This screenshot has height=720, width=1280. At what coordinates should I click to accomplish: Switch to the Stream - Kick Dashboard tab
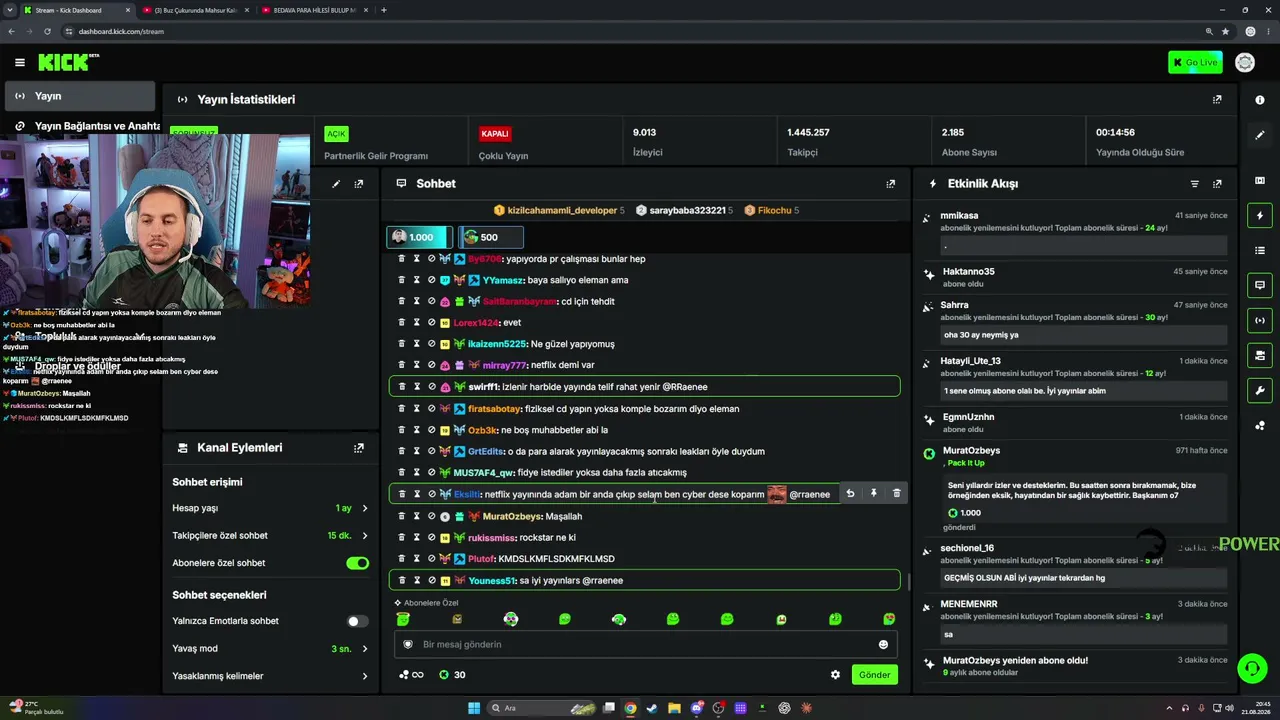(77, 10)
